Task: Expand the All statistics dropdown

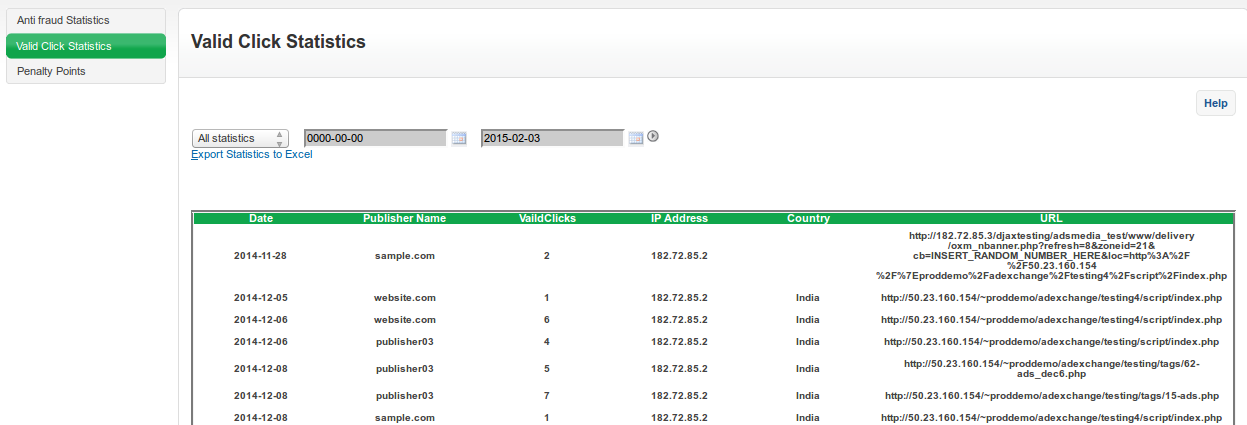Action: (240, 138)
